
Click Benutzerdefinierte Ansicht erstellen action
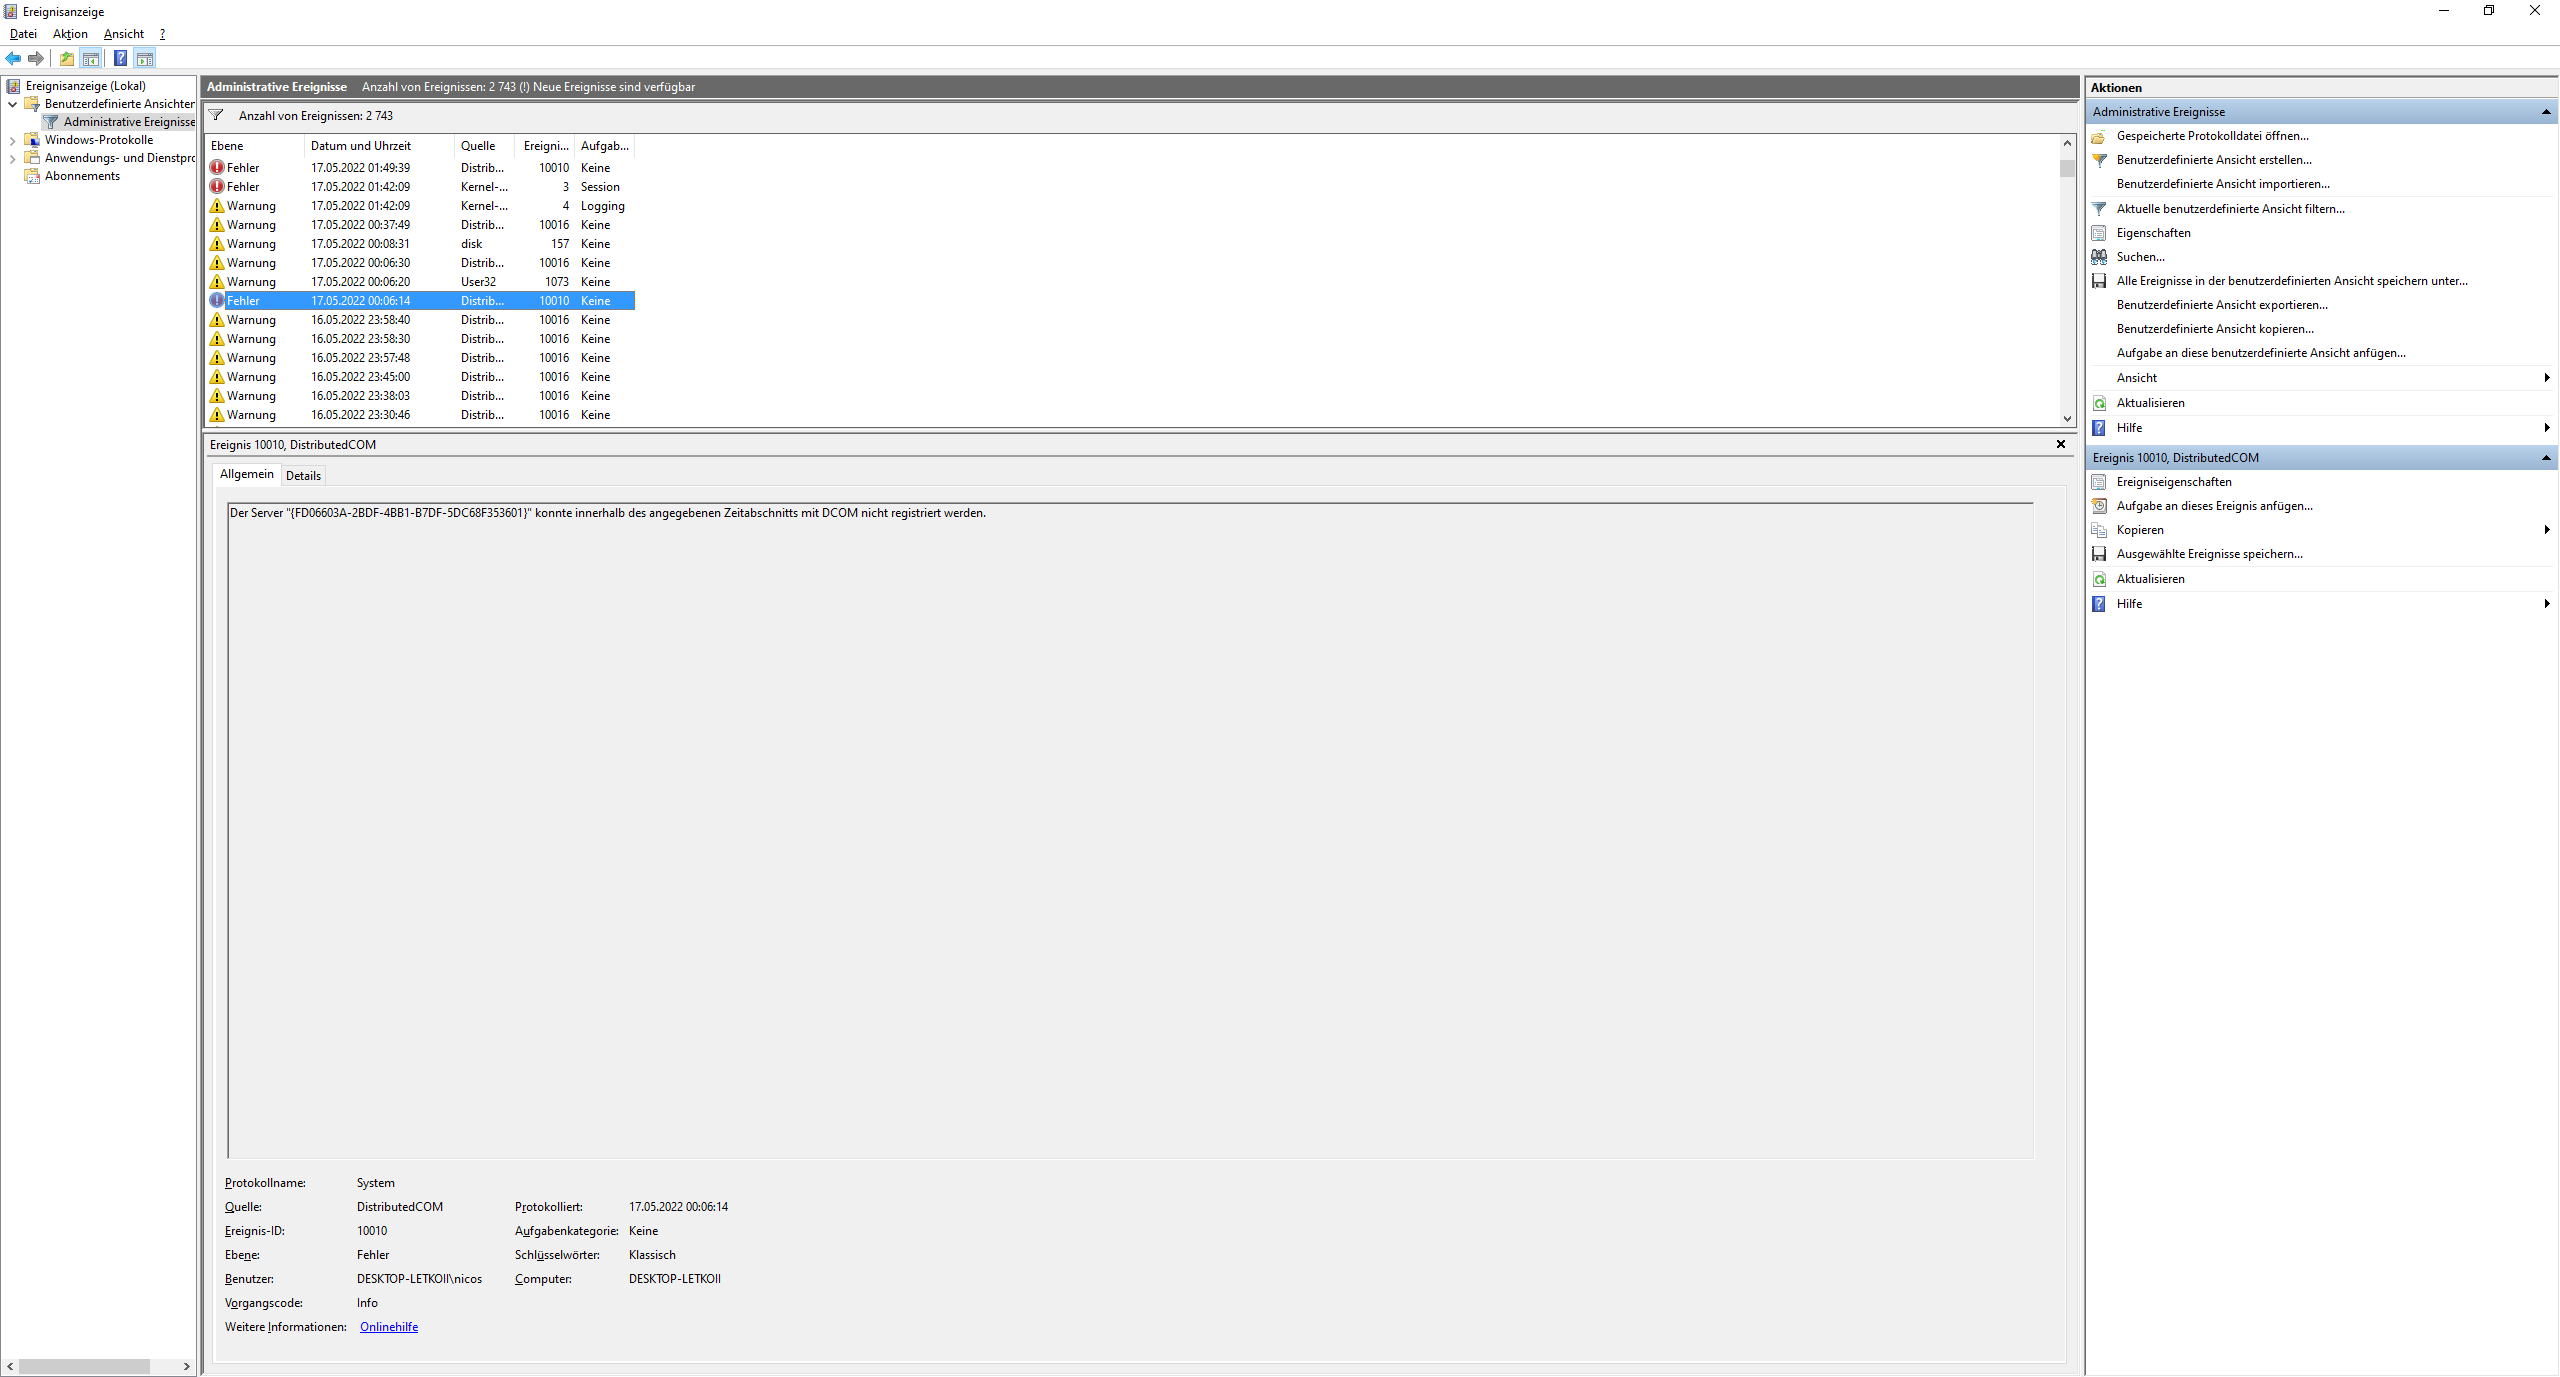pos(2214,160)
